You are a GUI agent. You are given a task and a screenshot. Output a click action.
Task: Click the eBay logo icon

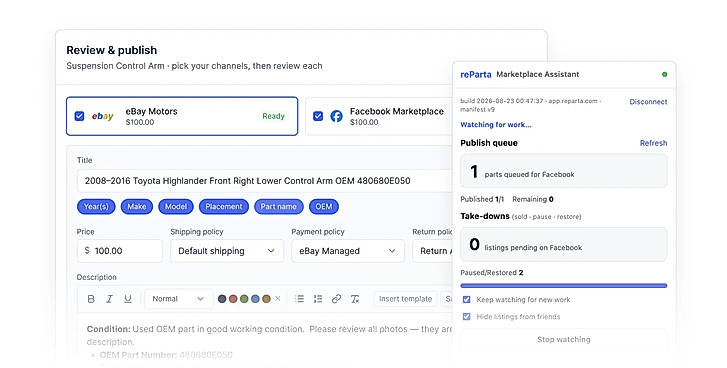[102, 116]
